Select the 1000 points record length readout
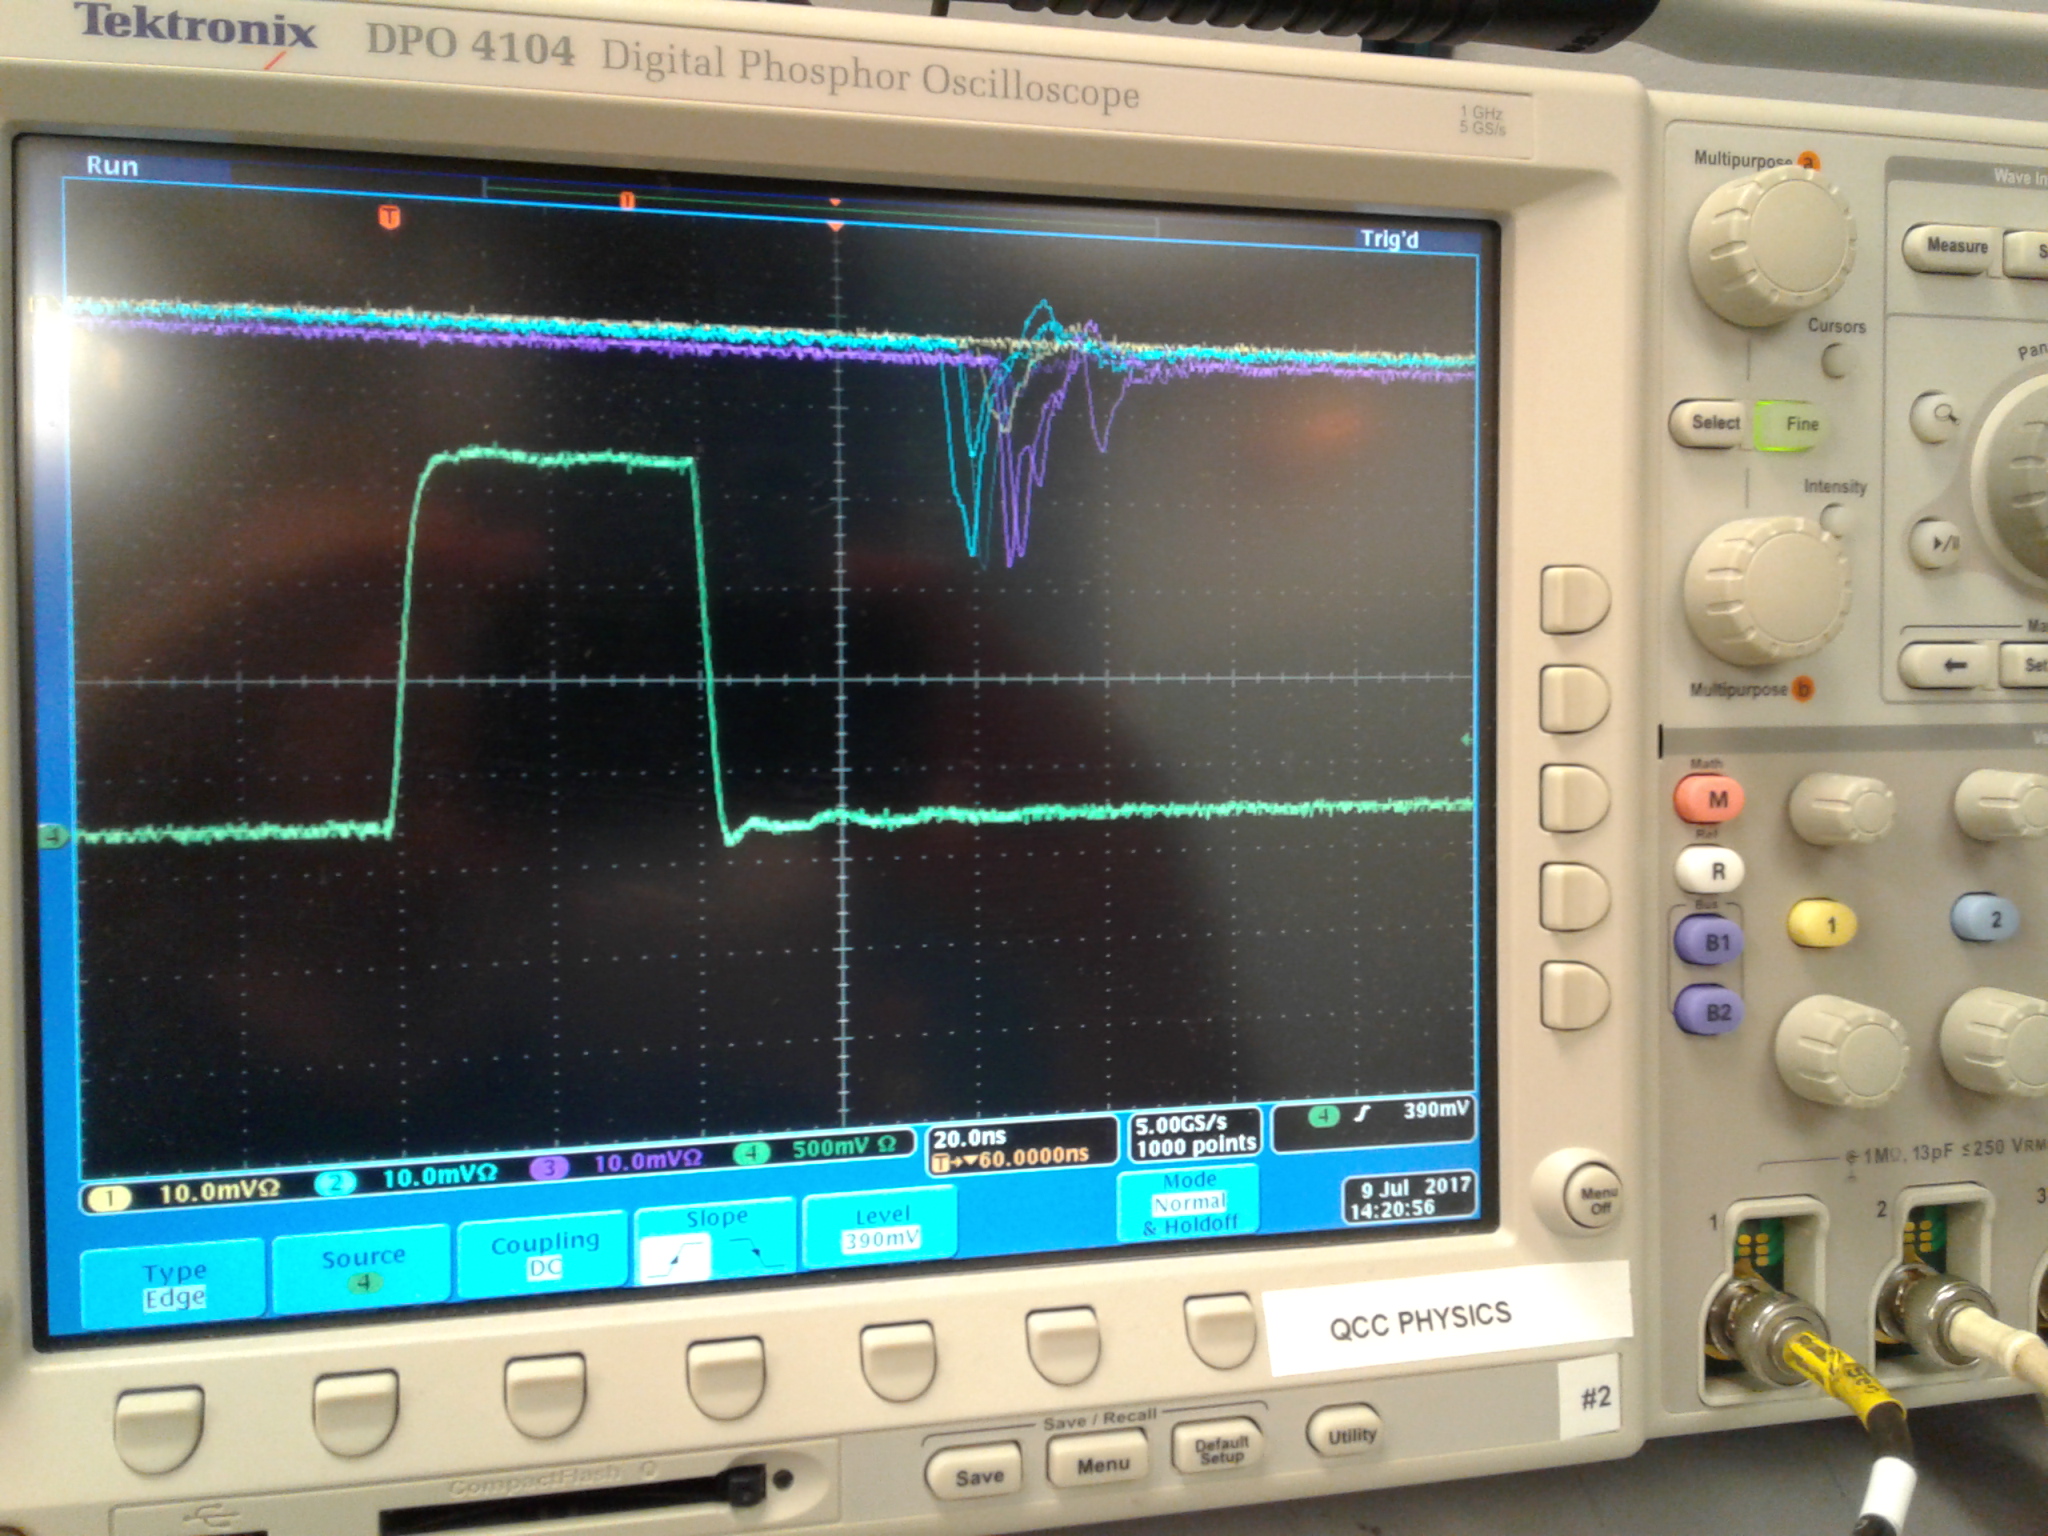 click(x=1196, y=1146)
